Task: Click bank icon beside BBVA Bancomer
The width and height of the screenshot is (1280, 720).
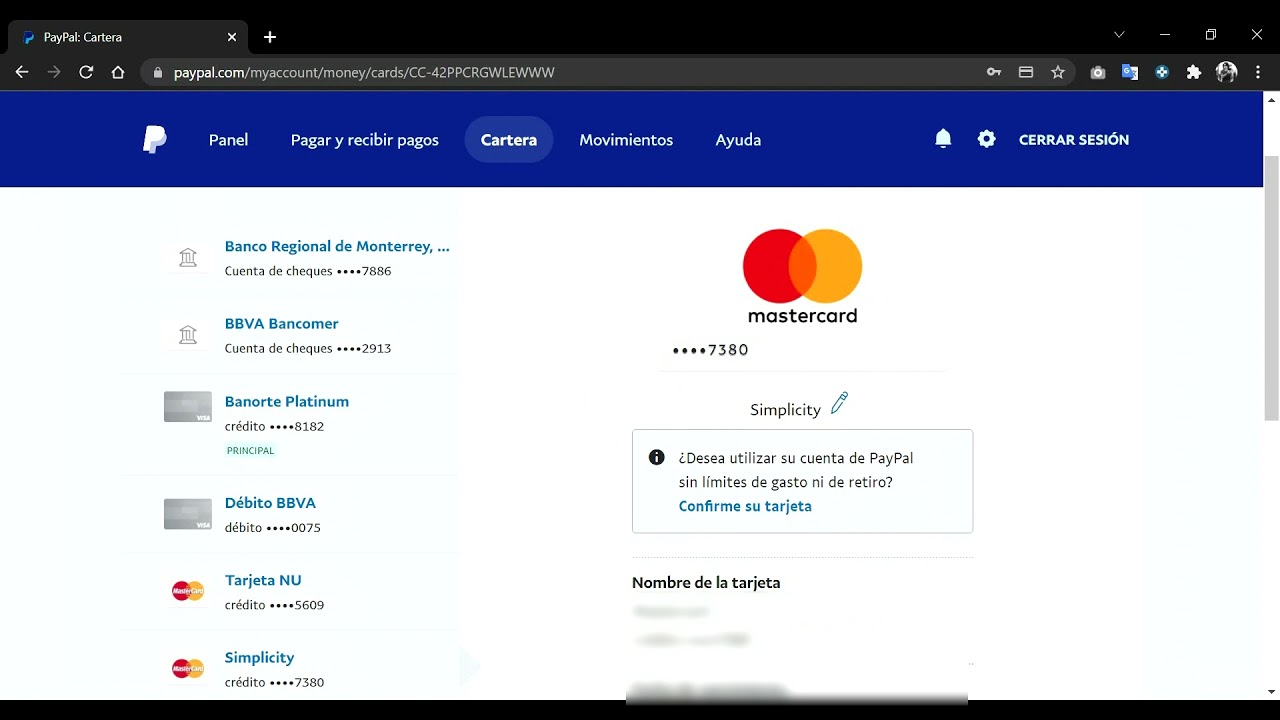Action: pos(188,335)
